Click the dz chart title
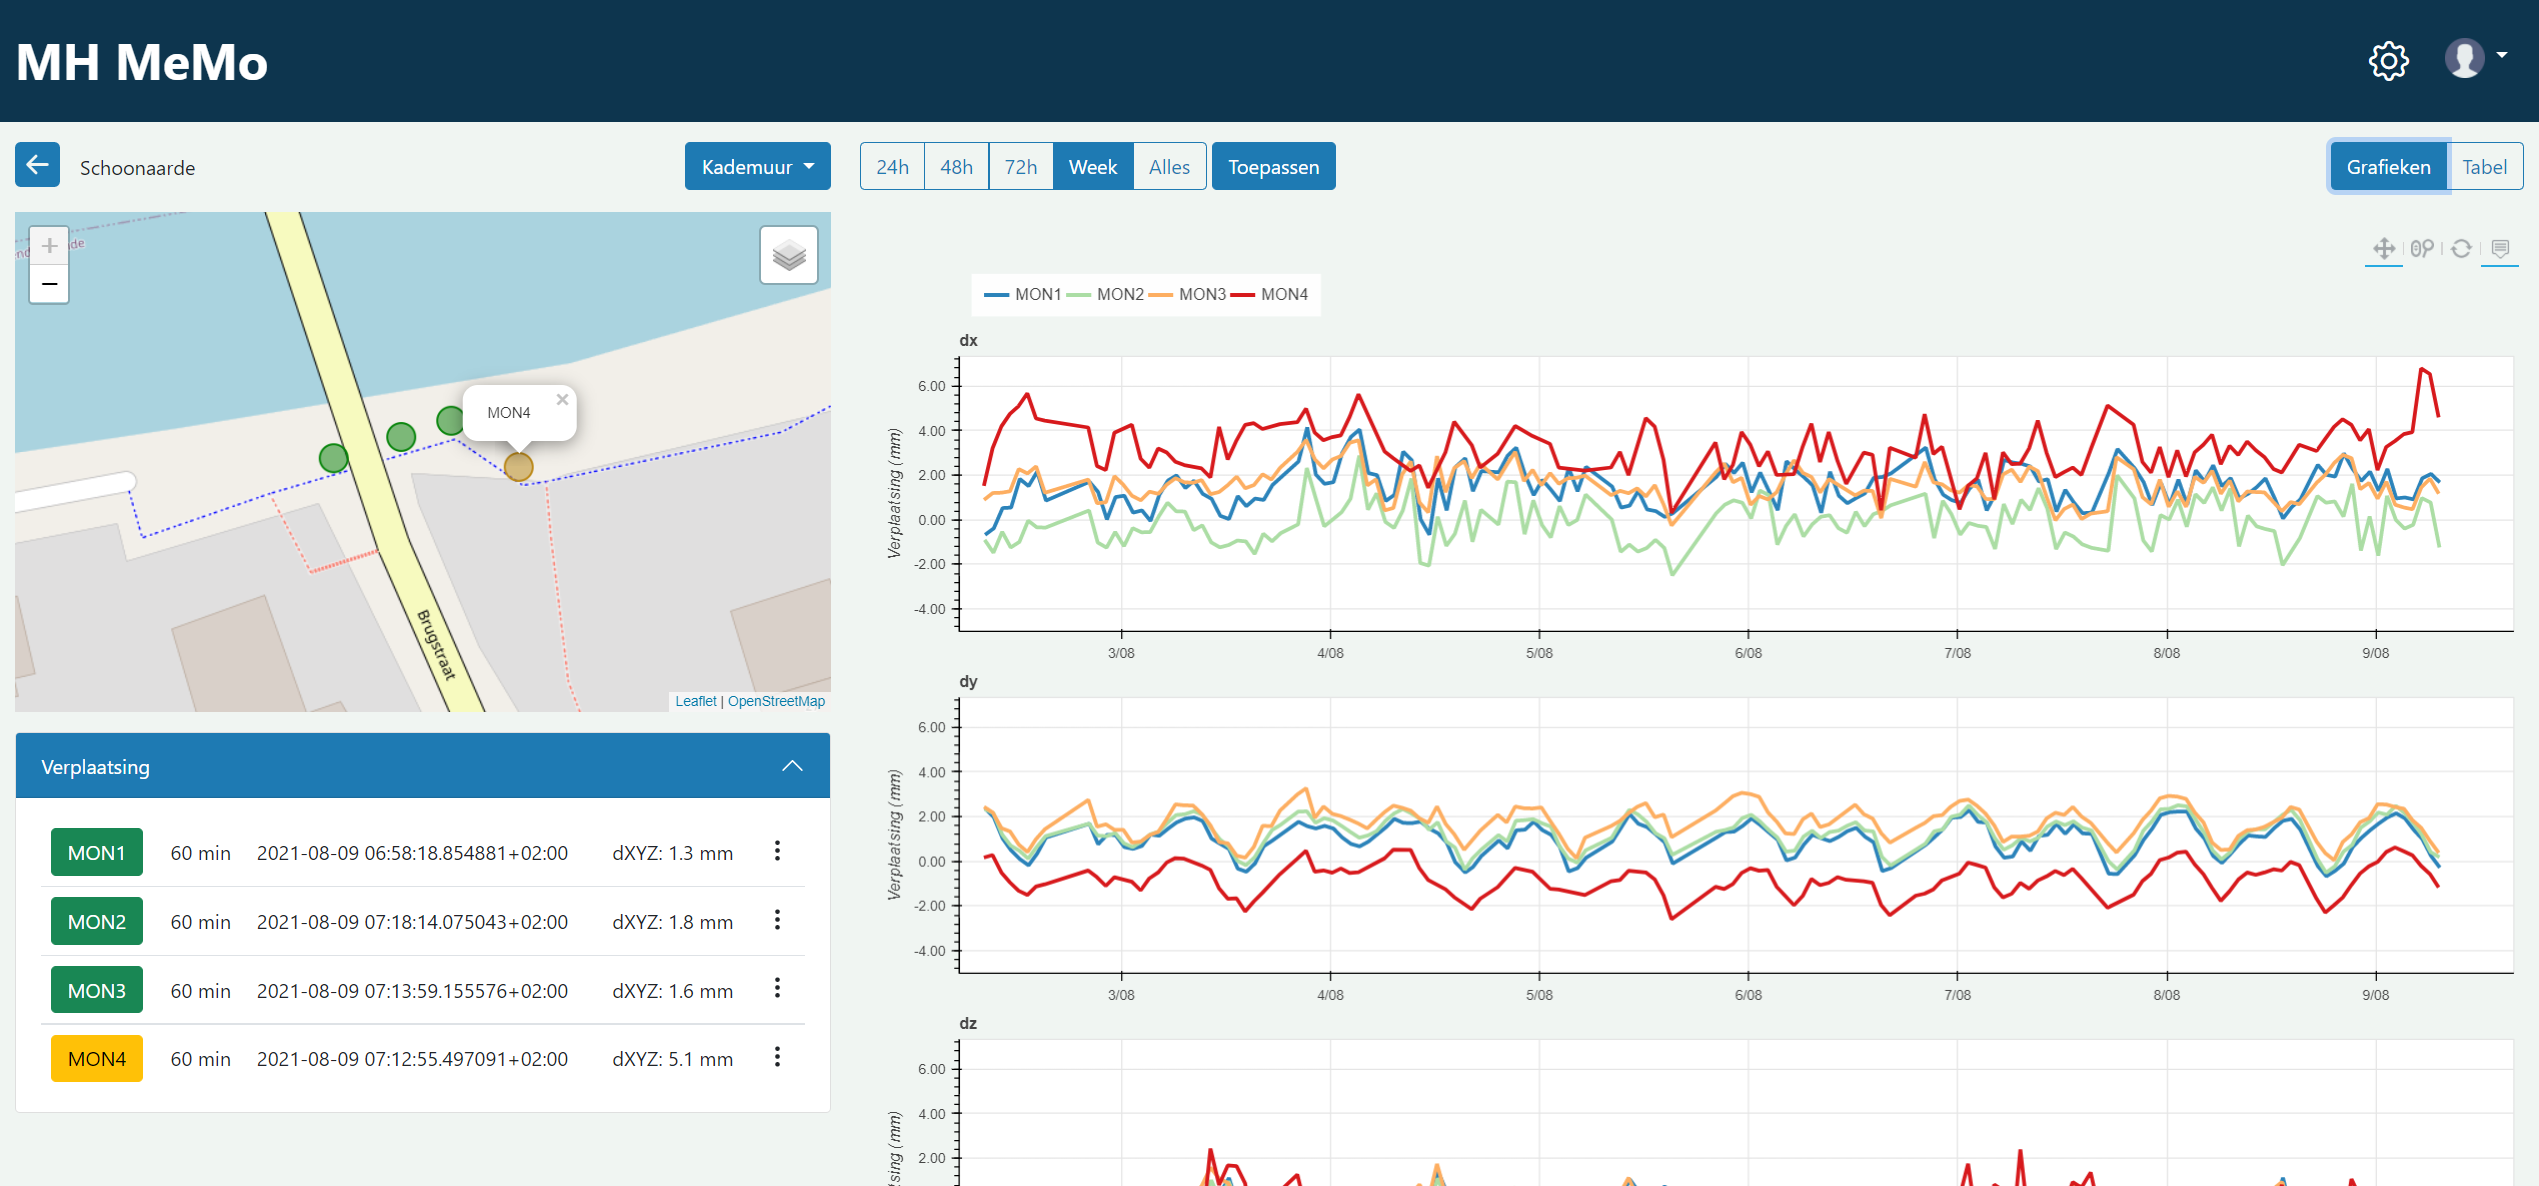Image resolution: width=2539 pixels, height=1186 pixels. click(968, 1023)
